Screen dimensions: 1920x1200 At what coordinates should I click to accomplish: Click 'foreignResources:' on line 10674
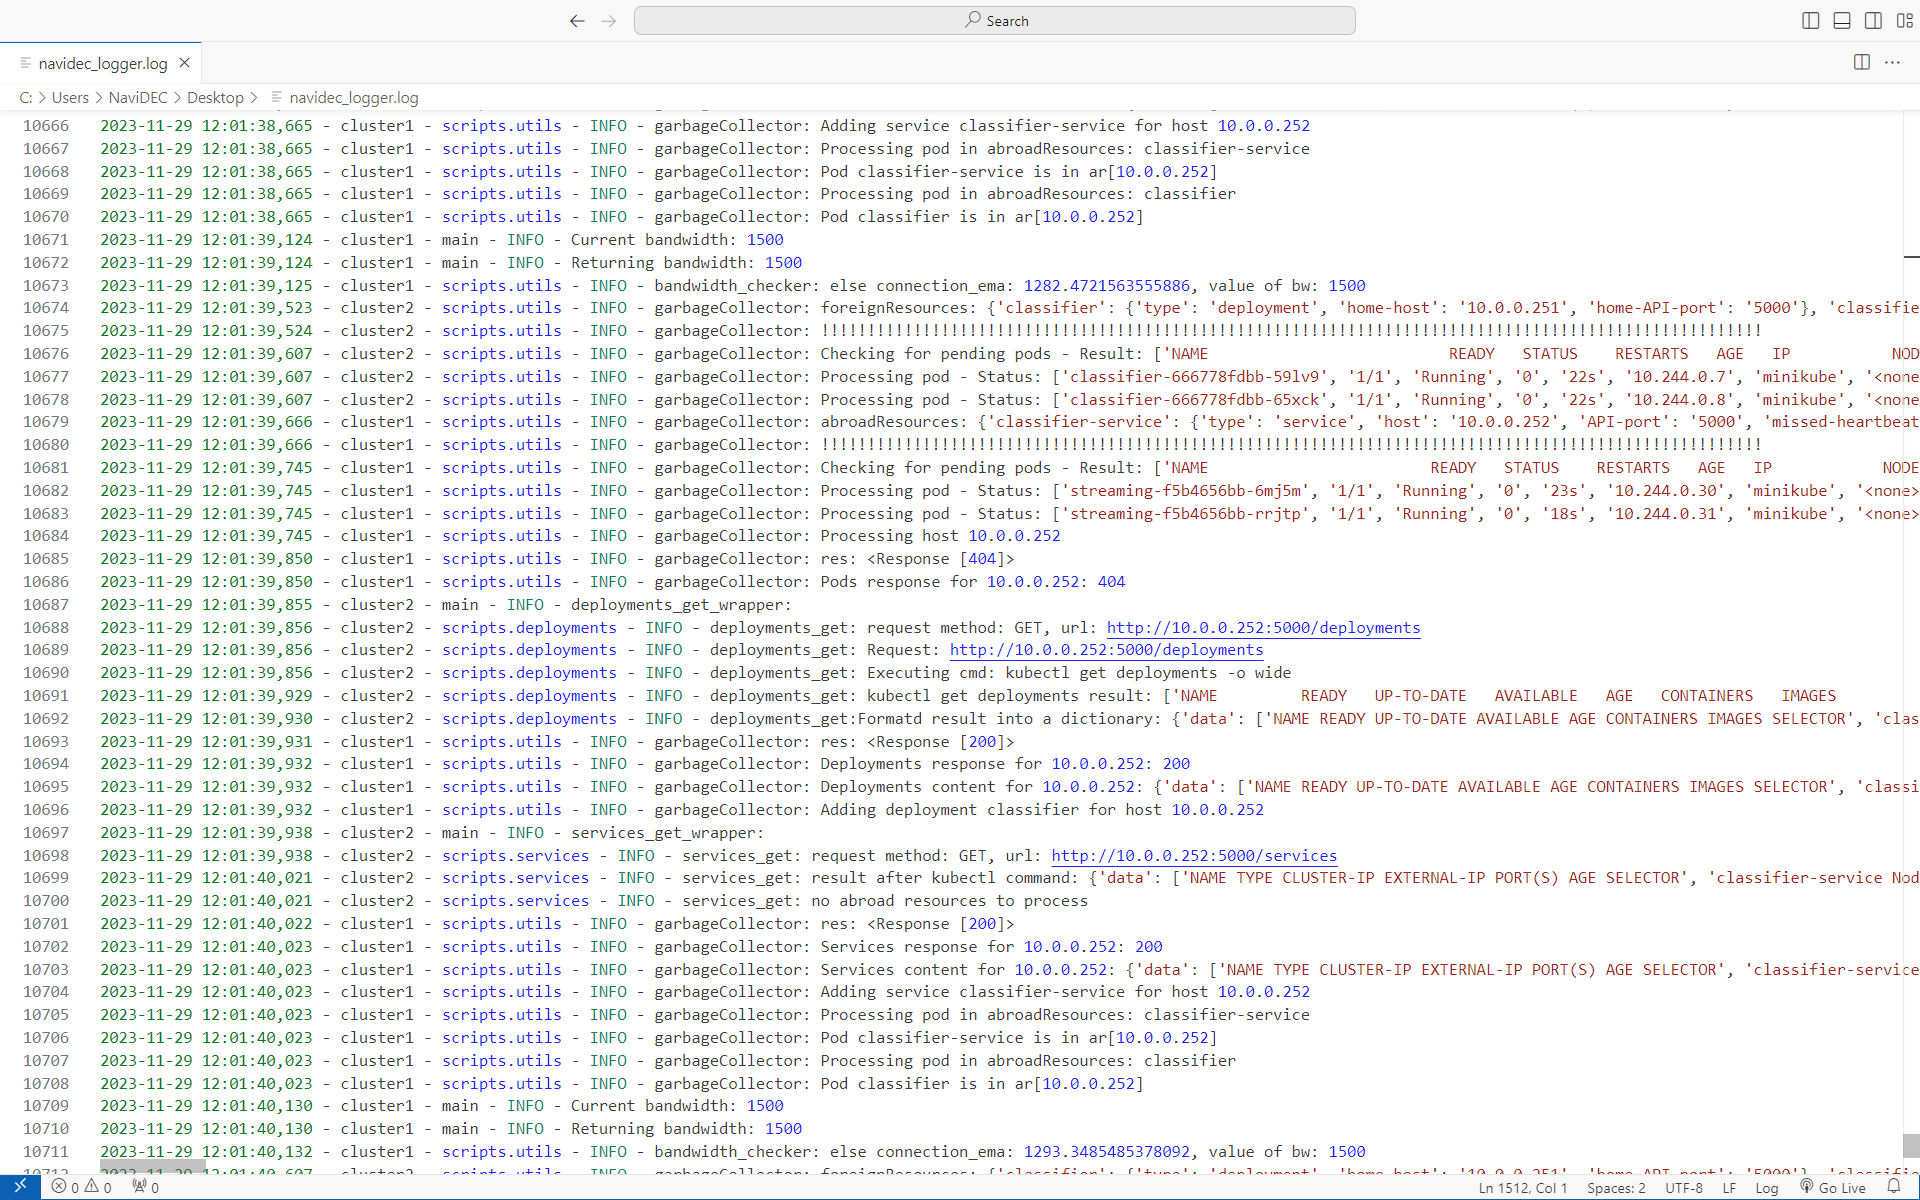click(x=898, y=308)
